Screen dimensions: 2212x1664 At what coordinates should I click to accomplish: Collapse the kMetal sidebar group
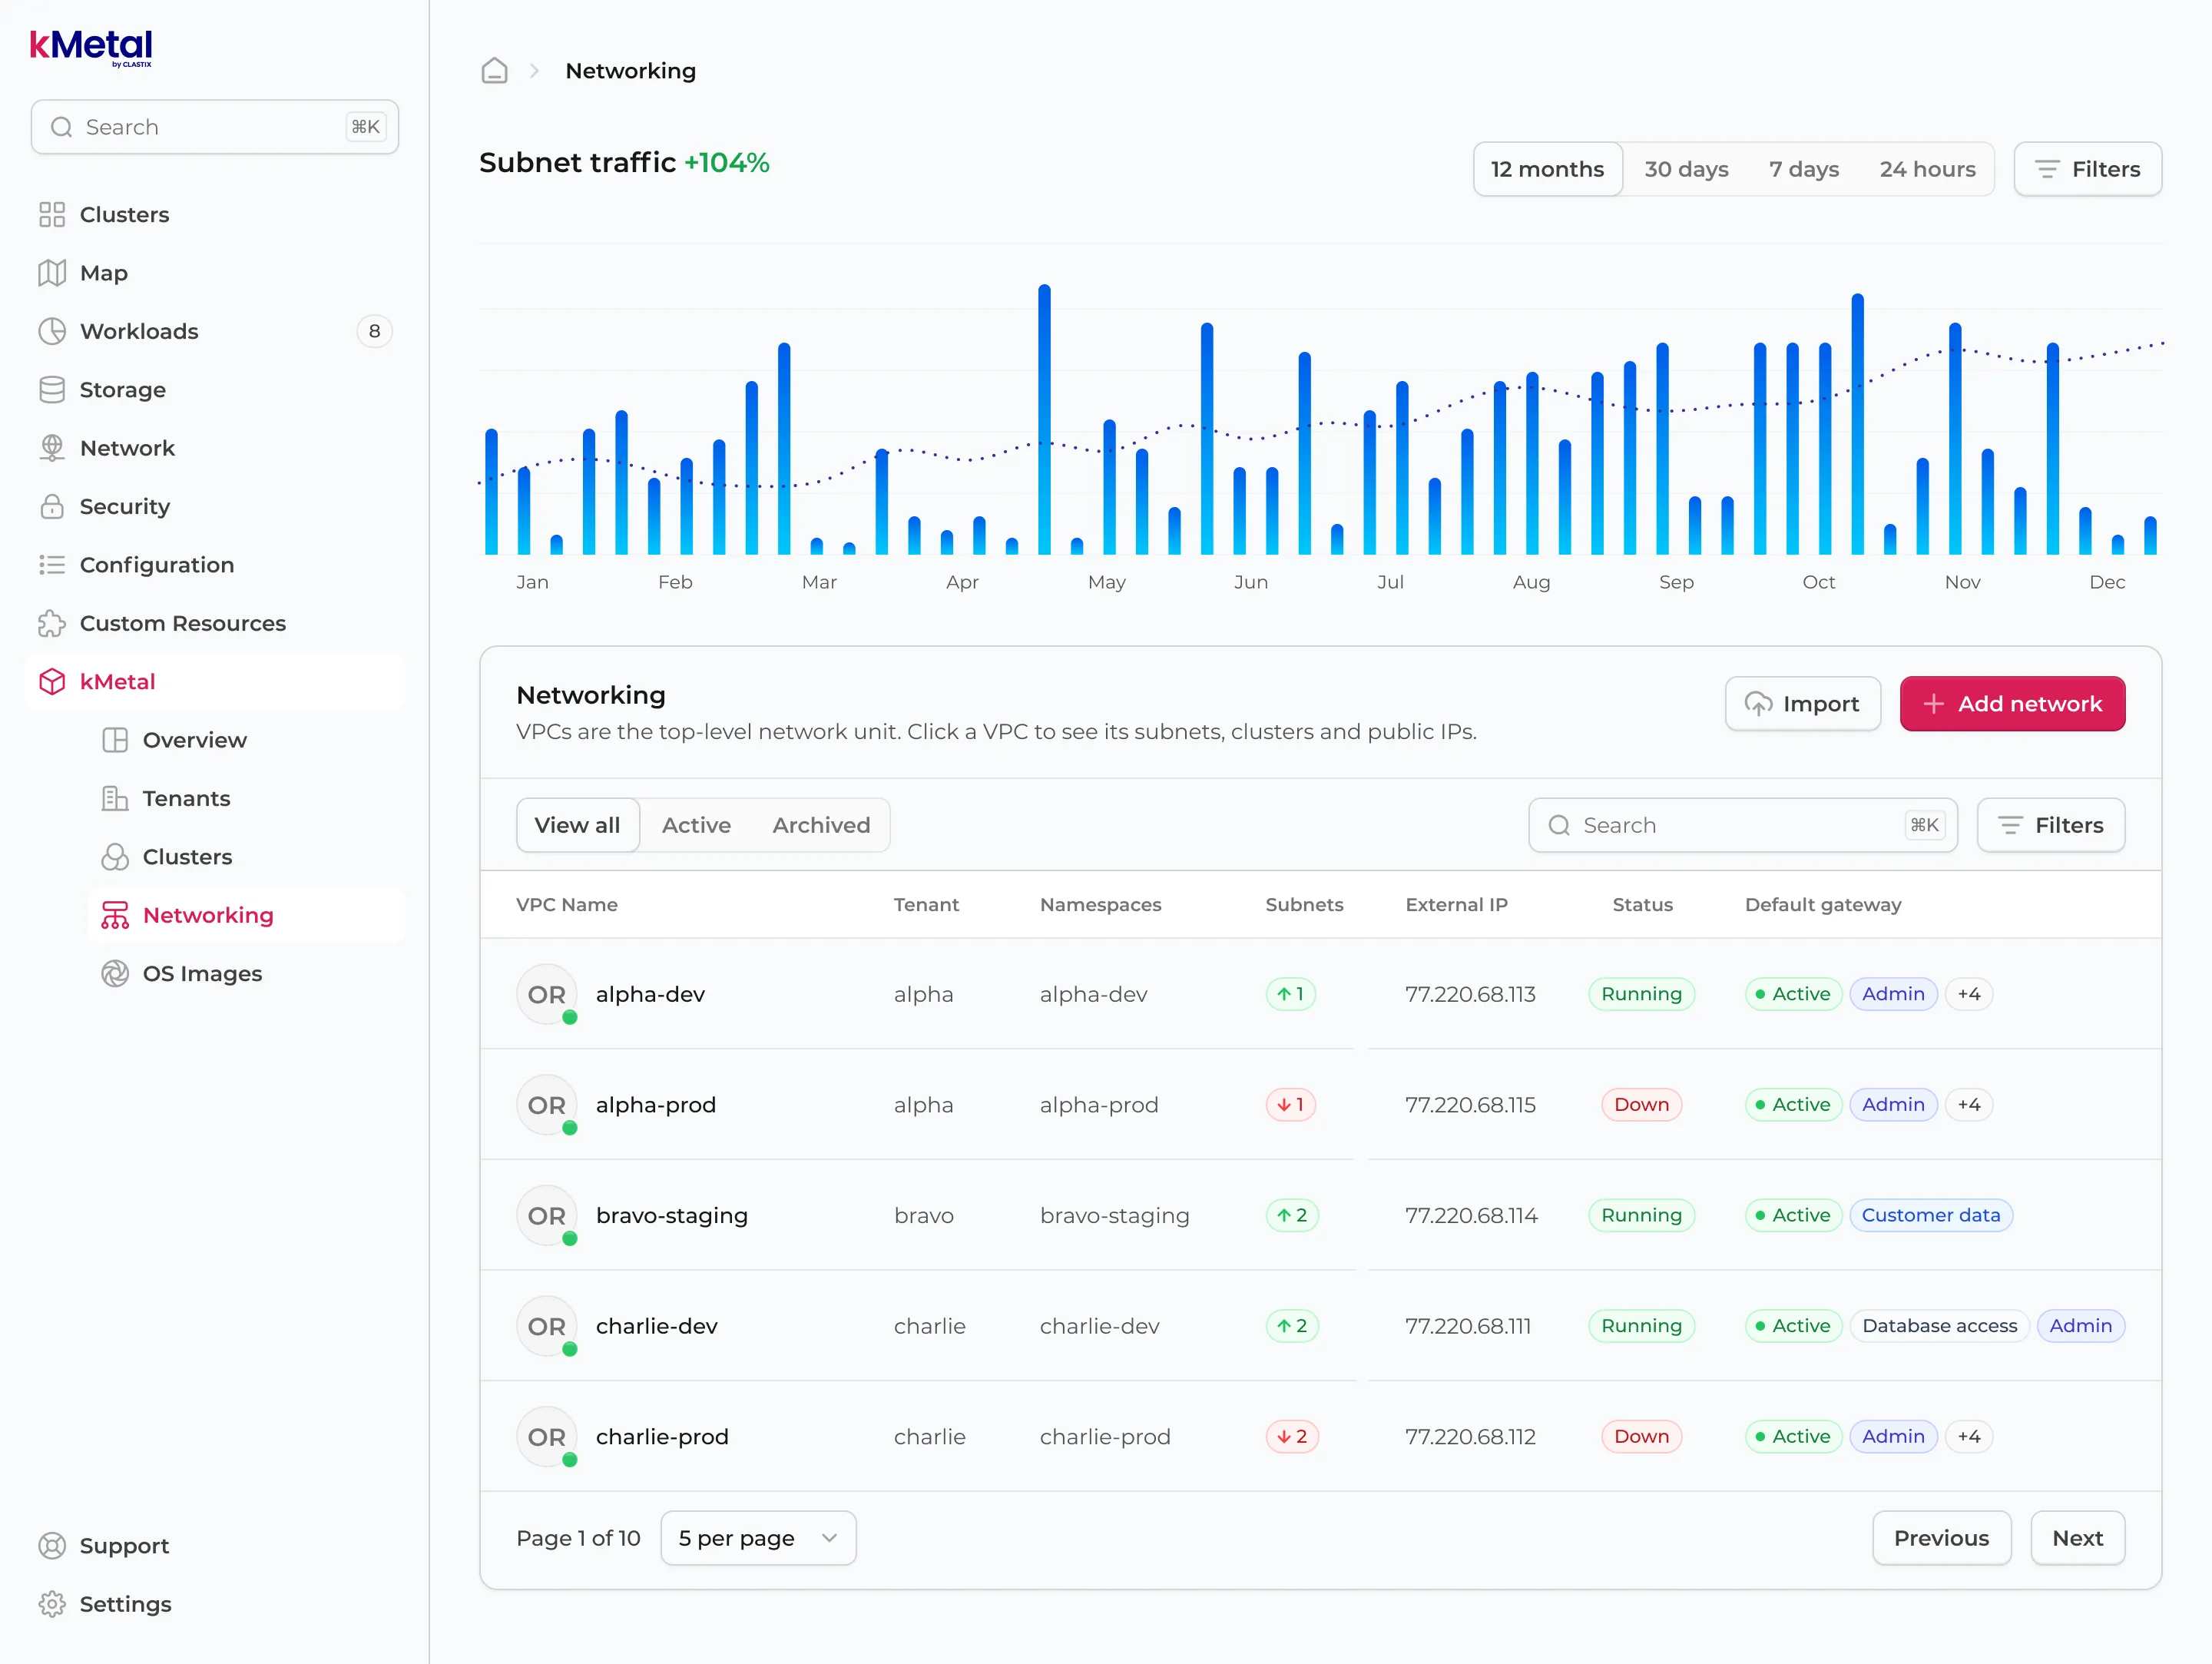214,682
